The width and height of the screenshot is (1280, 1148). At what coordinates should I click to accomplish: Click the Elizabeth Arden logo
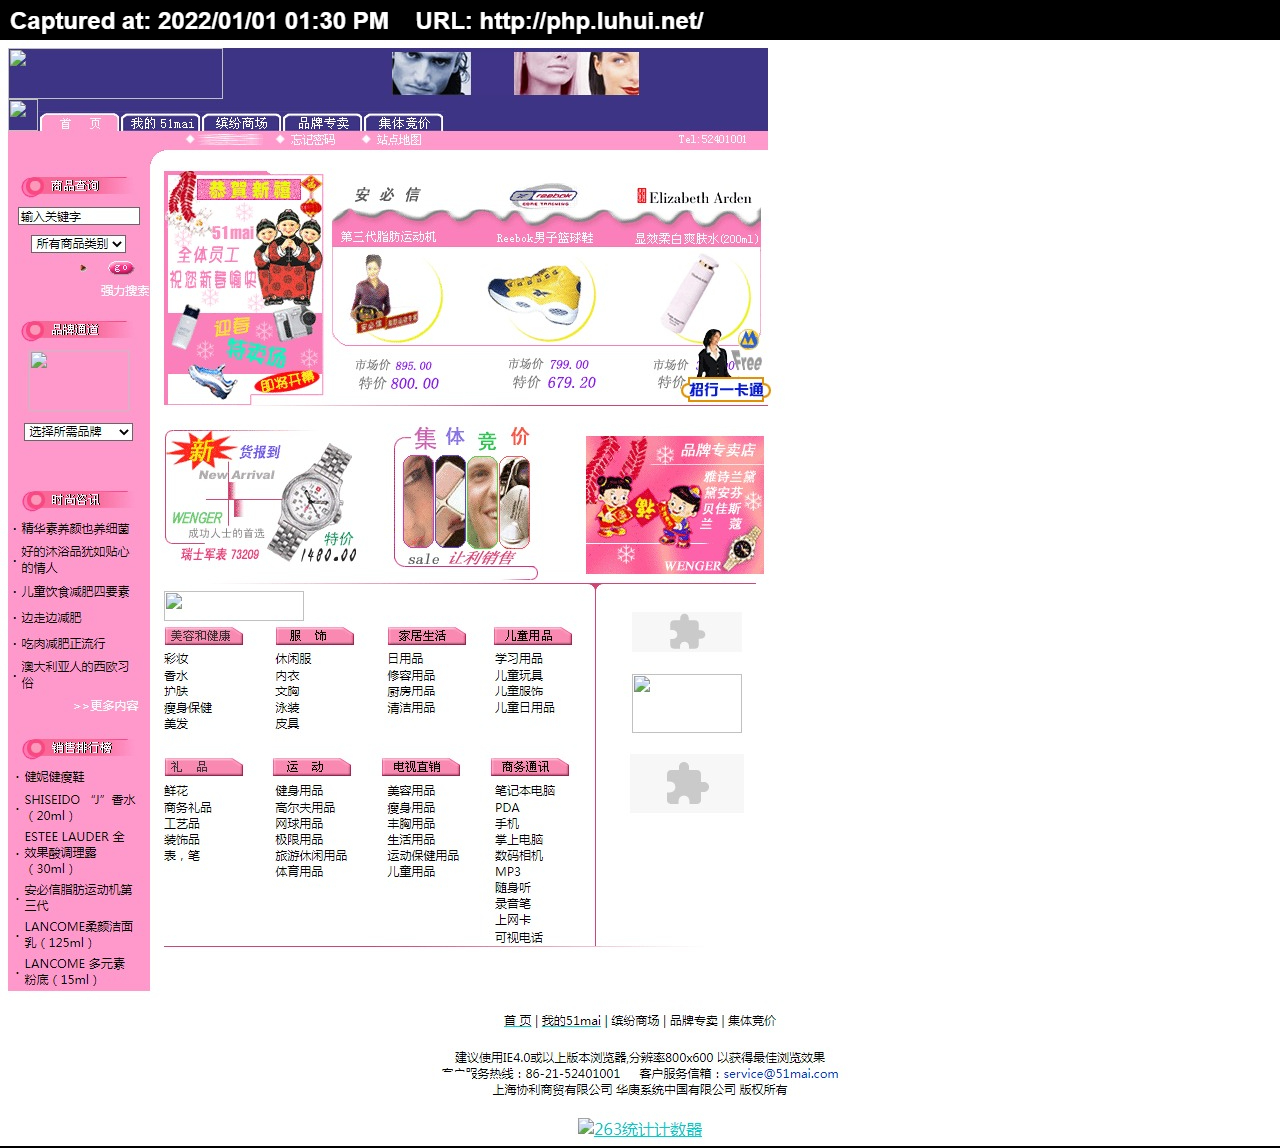point(695,197)
